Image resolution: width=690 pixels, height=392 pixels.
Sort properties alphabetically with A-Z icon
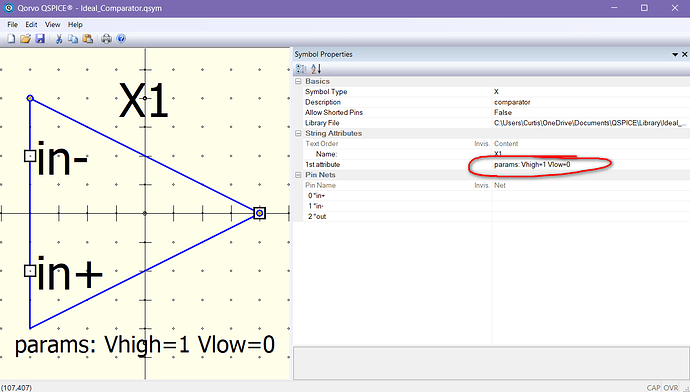pyautogui.click(x=316, y=69)
